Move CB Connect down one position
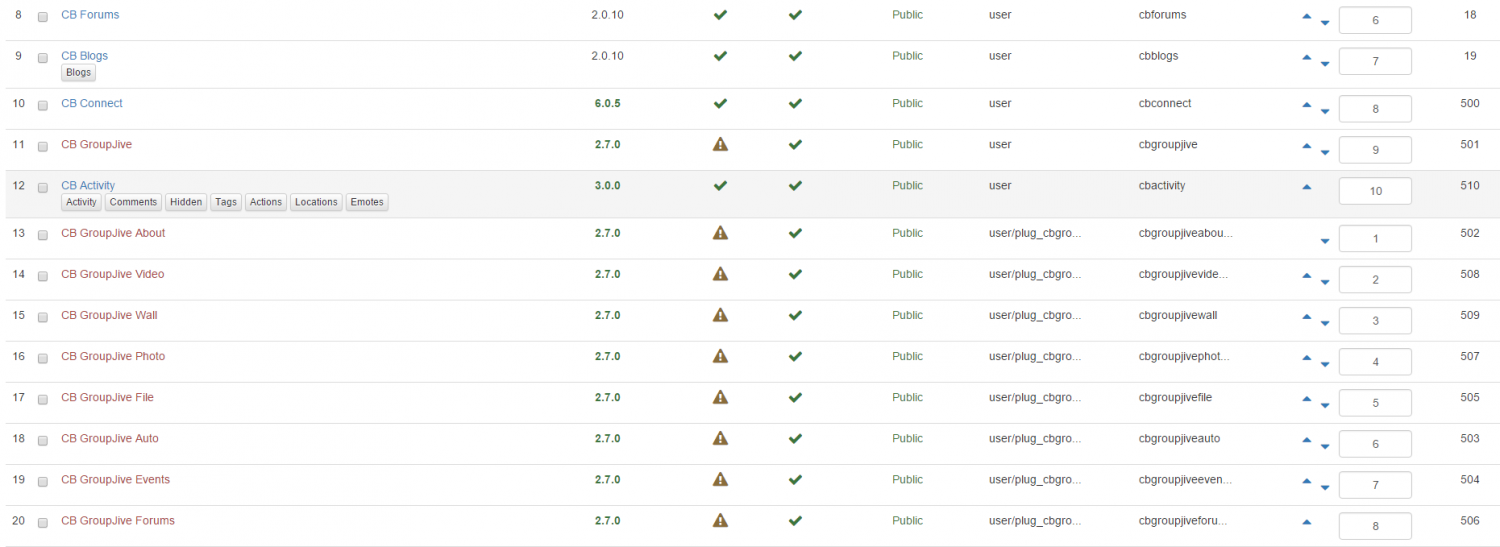 (x=1325, y=111)
